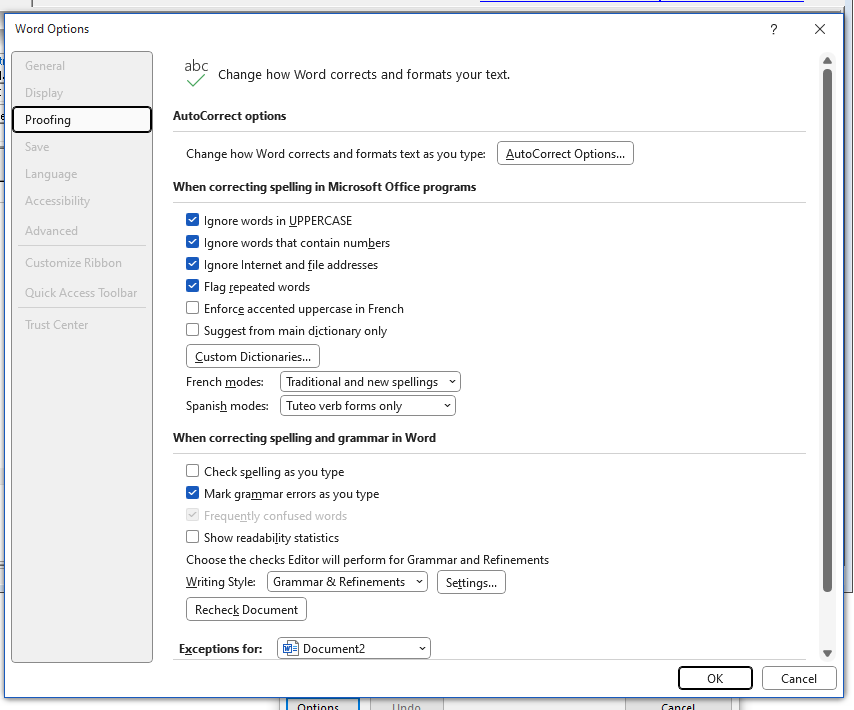This screenshot has height=710, width=854.
Task: Click Cancel in Word Options dialog
Action: pos(799,678)
